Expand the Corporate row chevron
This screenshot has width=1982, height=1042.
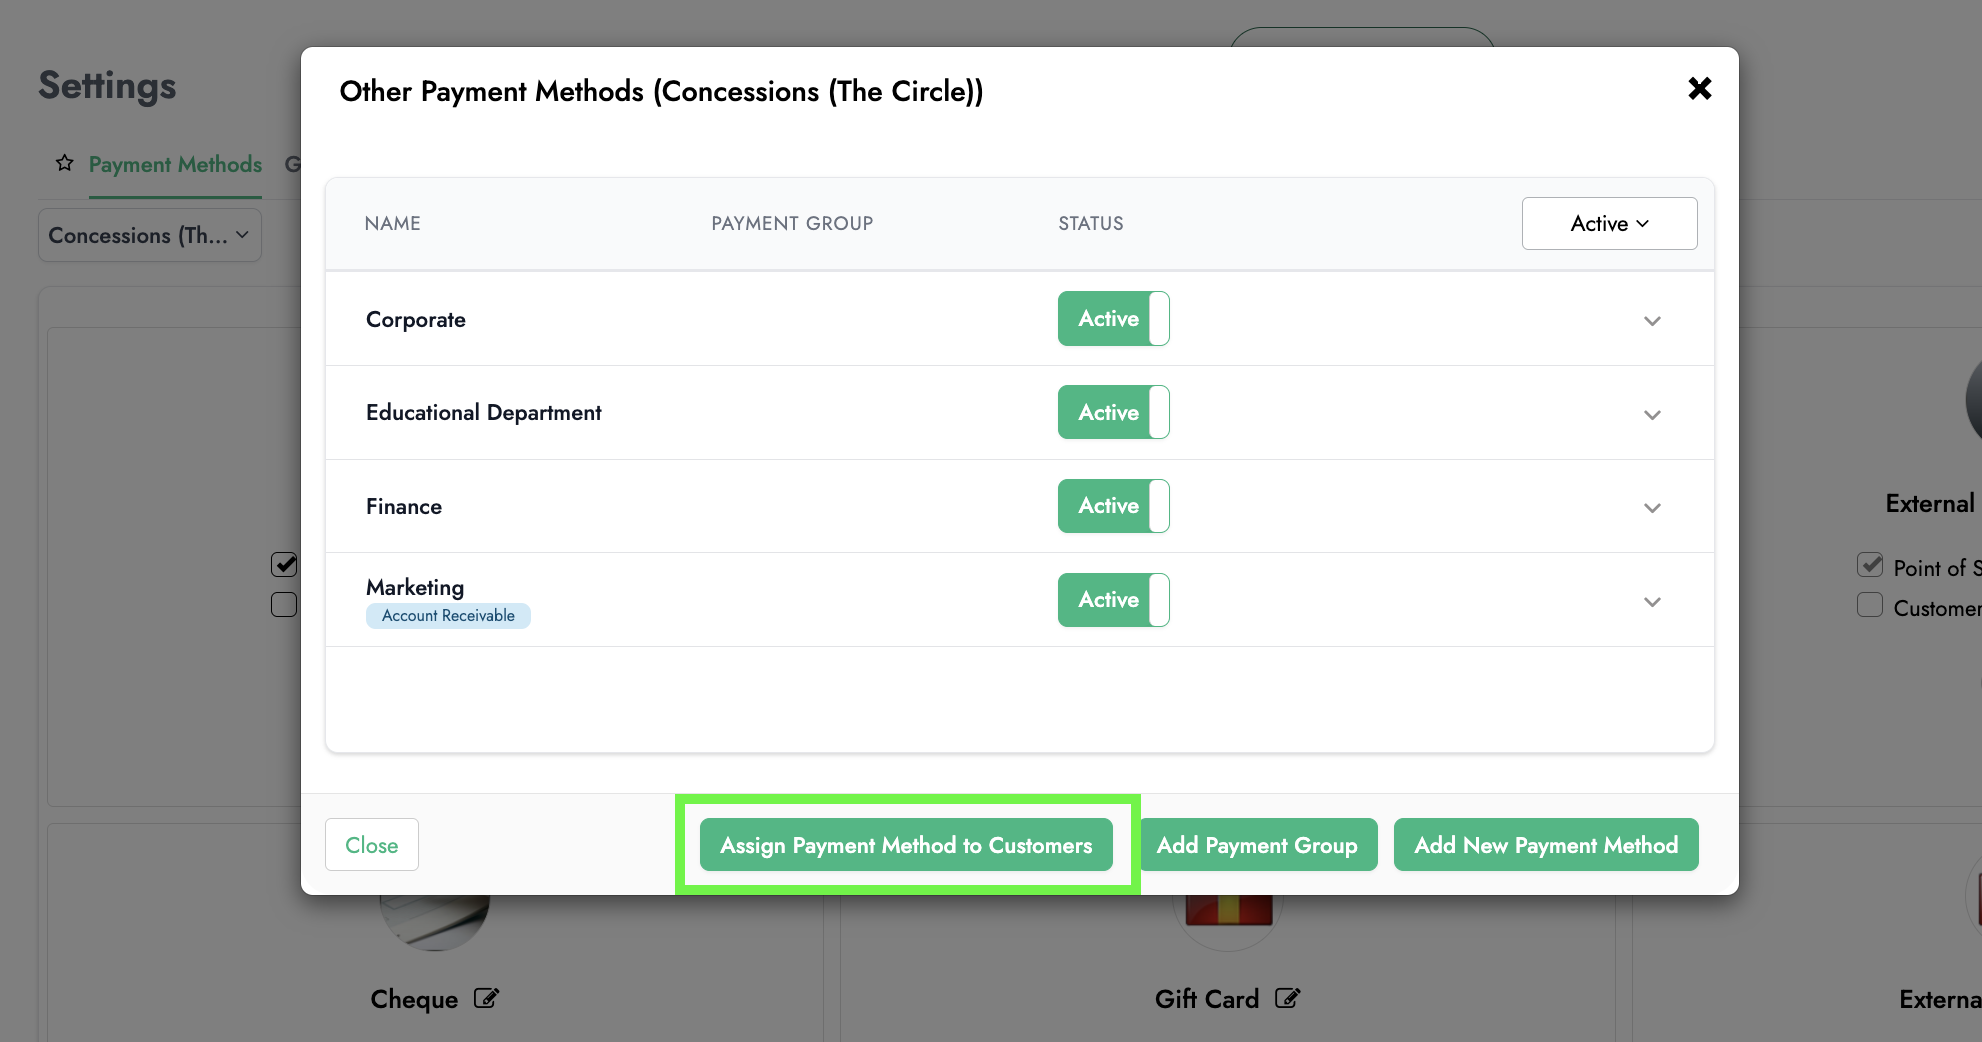click(1652, 321)
